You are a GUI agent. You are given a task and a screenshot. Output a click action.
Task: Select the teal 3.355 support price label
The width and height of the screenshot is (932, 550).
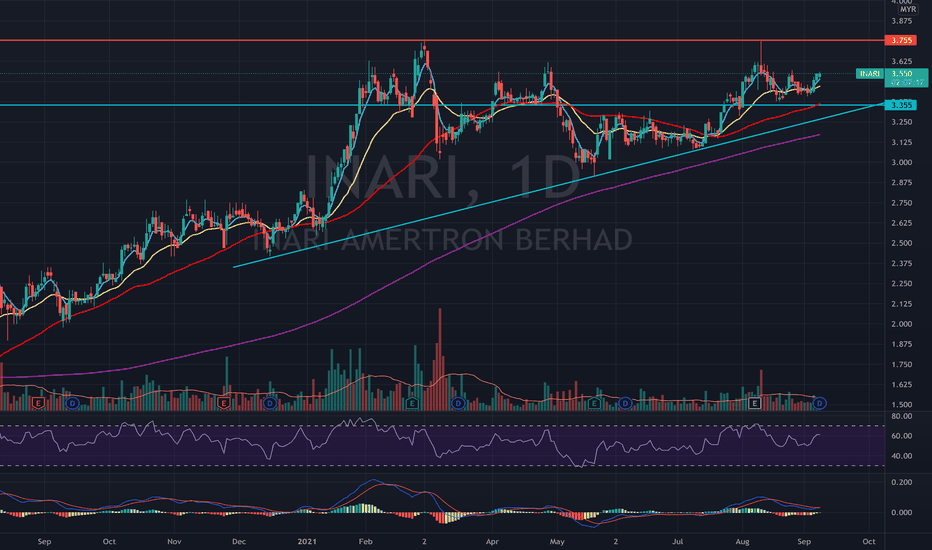pos(900,105)
